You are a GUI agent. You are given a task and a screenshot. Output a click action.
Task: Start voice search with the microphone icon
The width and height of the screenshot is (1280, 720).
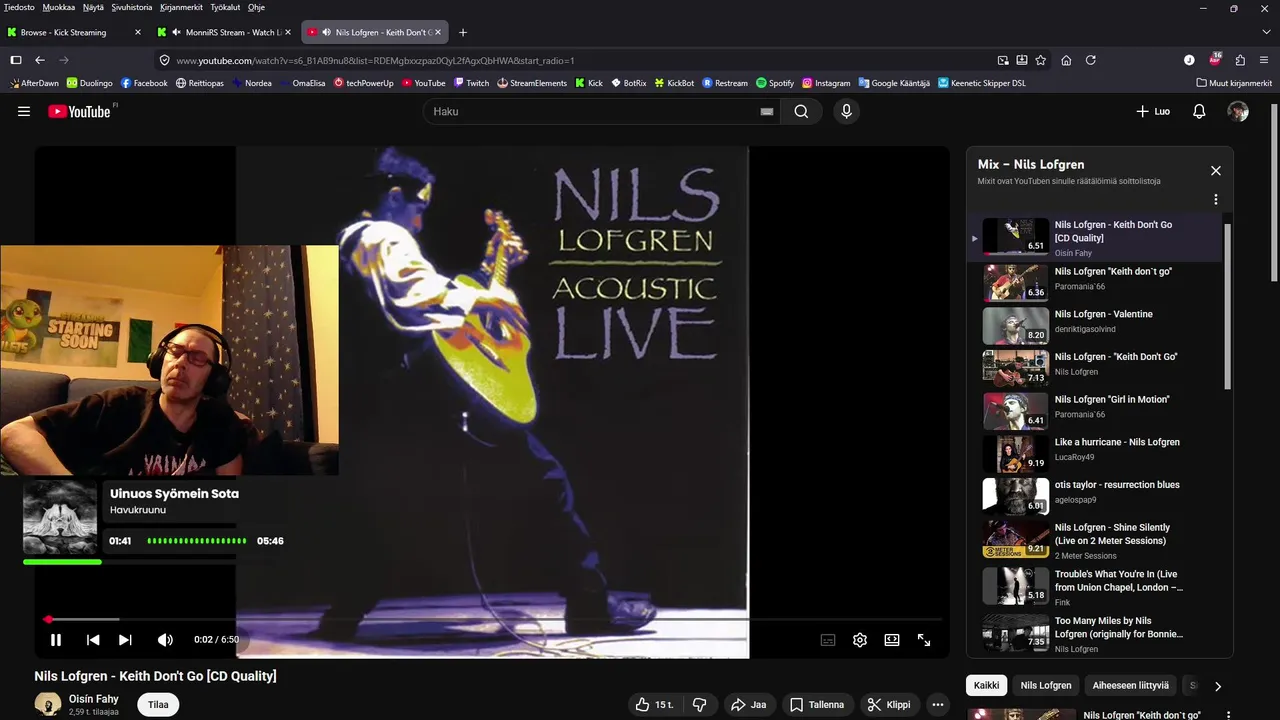(x=846, y=111)
